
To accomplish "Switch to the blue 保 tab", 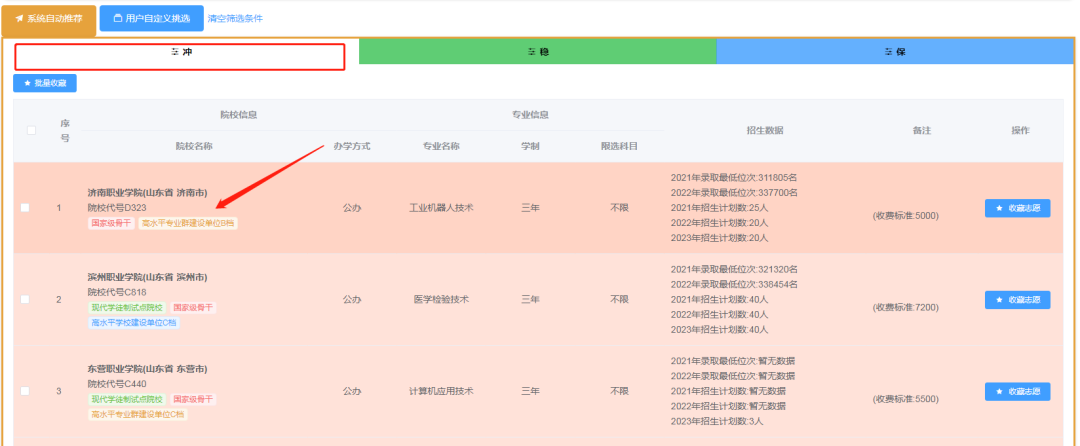I will point(895,51).
